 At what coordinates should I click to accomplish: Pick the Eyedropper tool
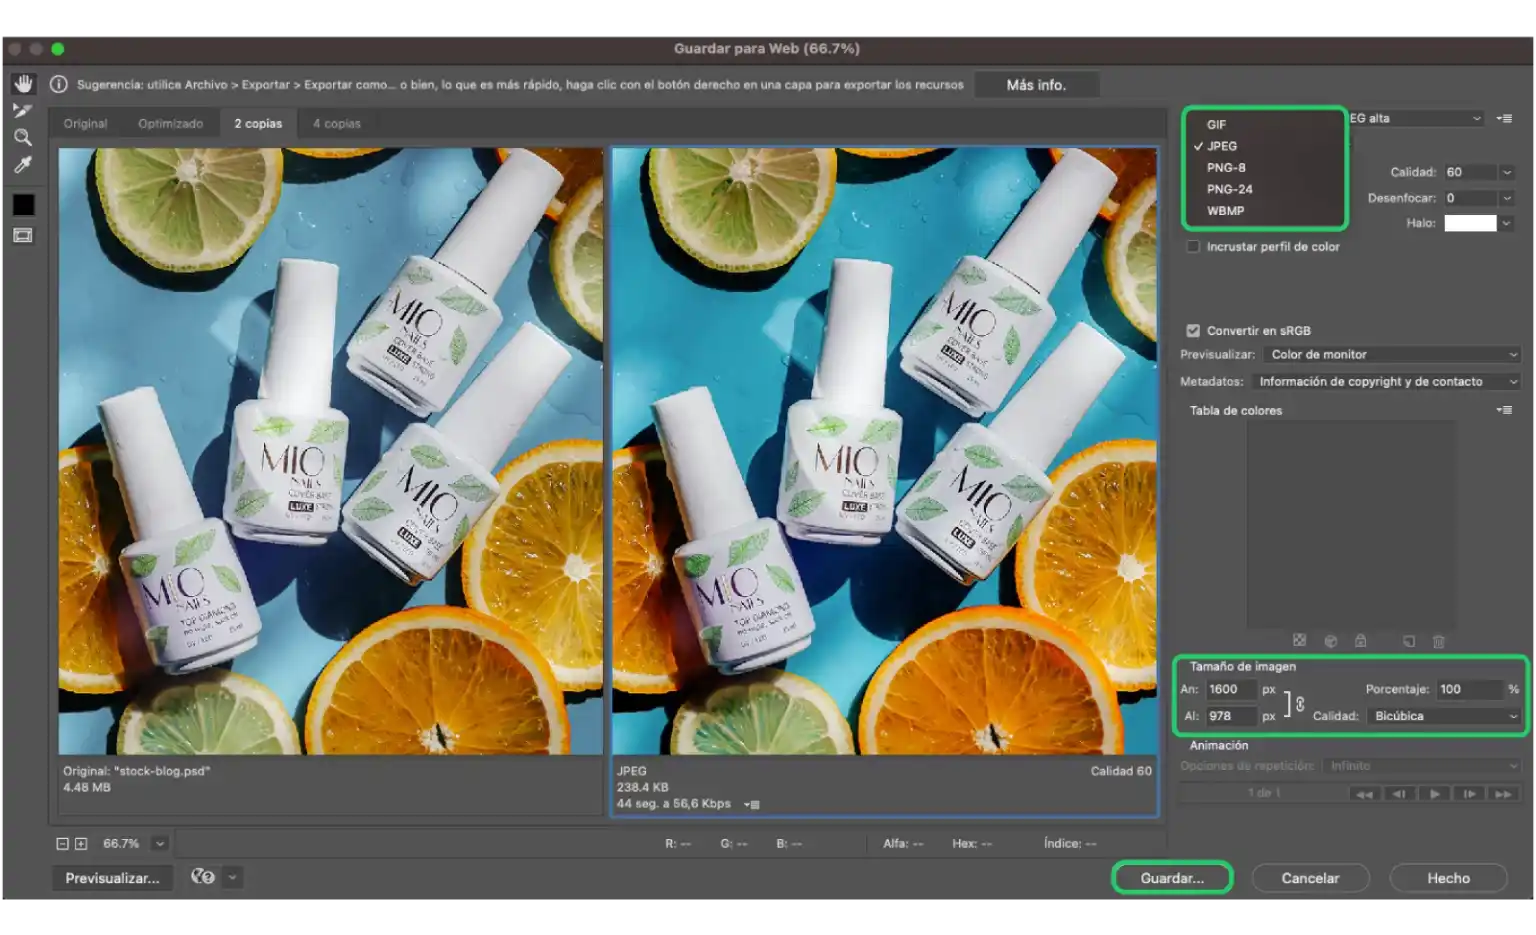[23, 165]
